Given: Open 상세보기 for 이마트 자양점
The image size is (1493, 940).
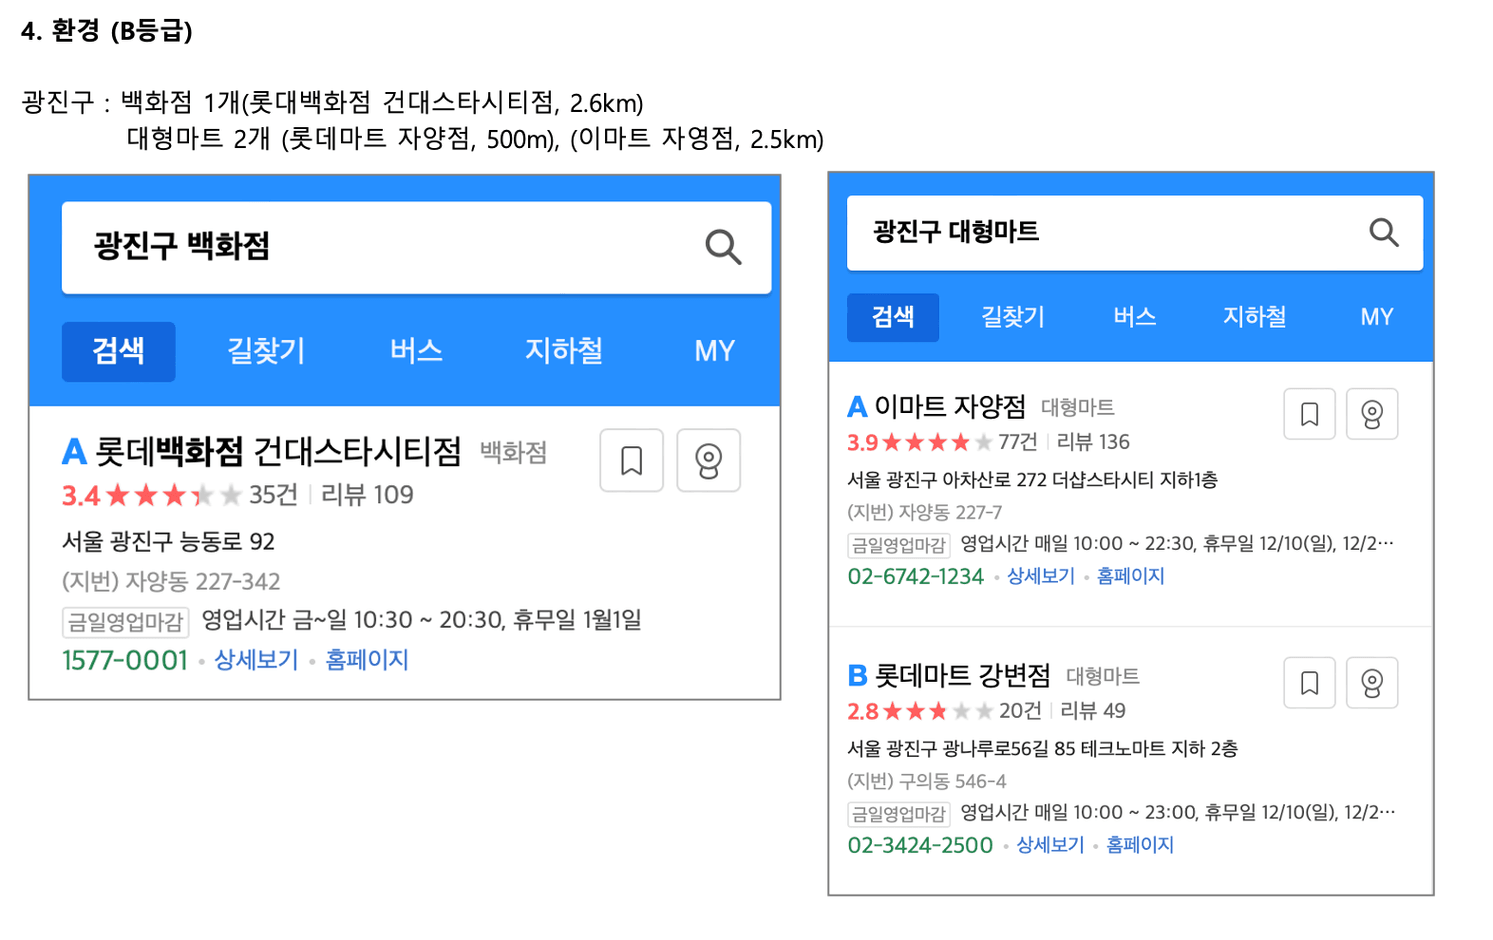Looking at the screenshot, I should coord(1041,576).
